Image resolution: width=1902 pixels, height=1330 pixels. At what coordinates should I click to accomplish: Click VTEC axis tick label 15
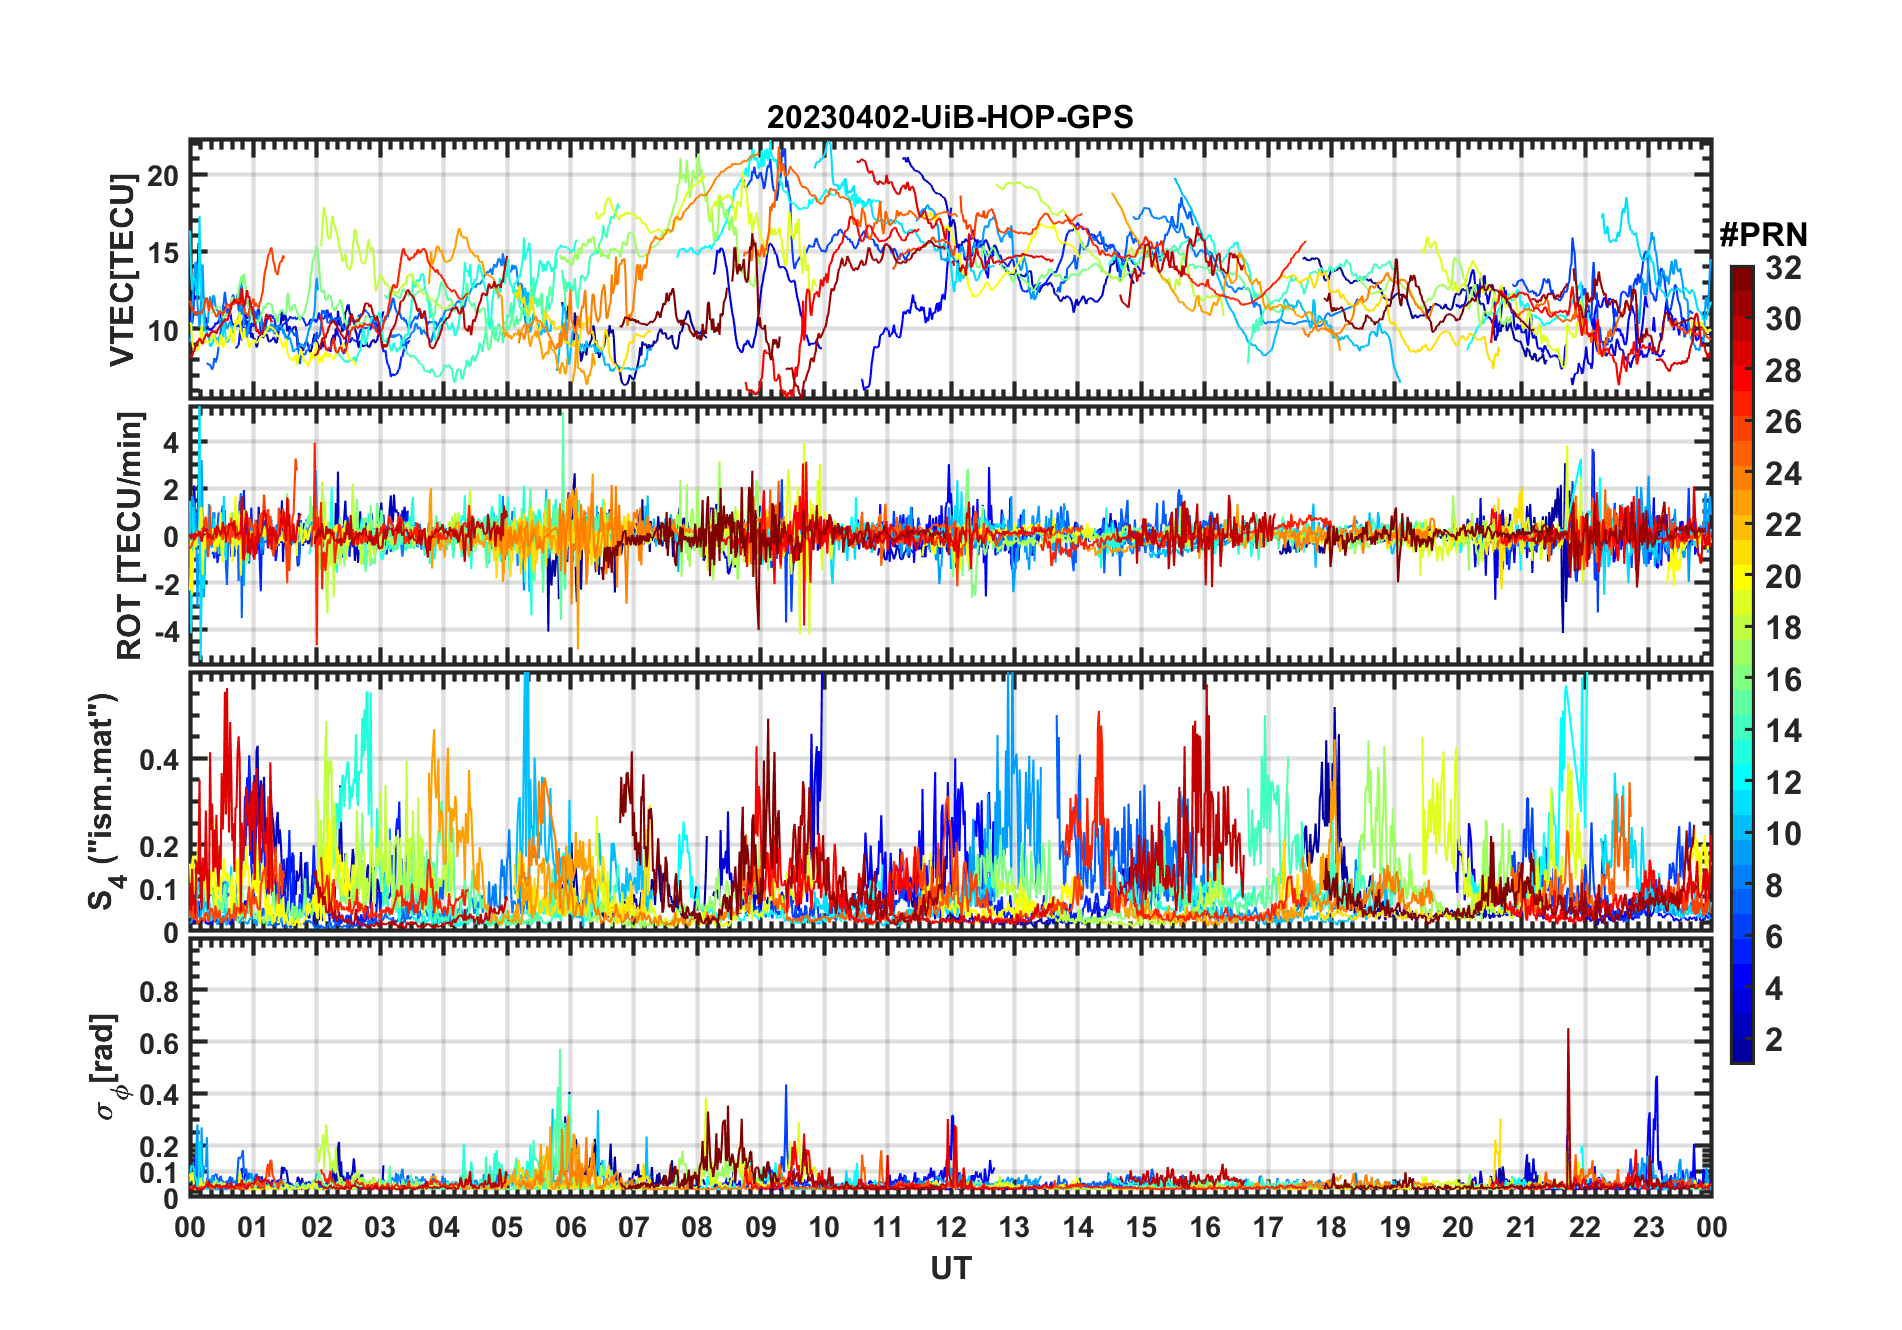click(x=163, y=253)
